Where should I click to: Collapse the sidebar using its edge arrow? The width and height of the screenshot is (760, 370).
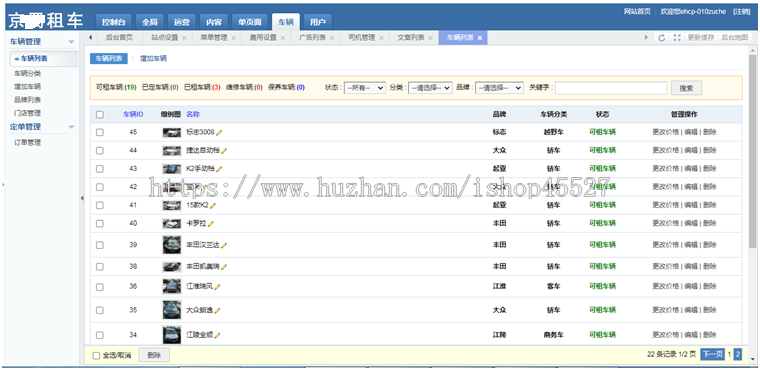[x=81, y=198]
